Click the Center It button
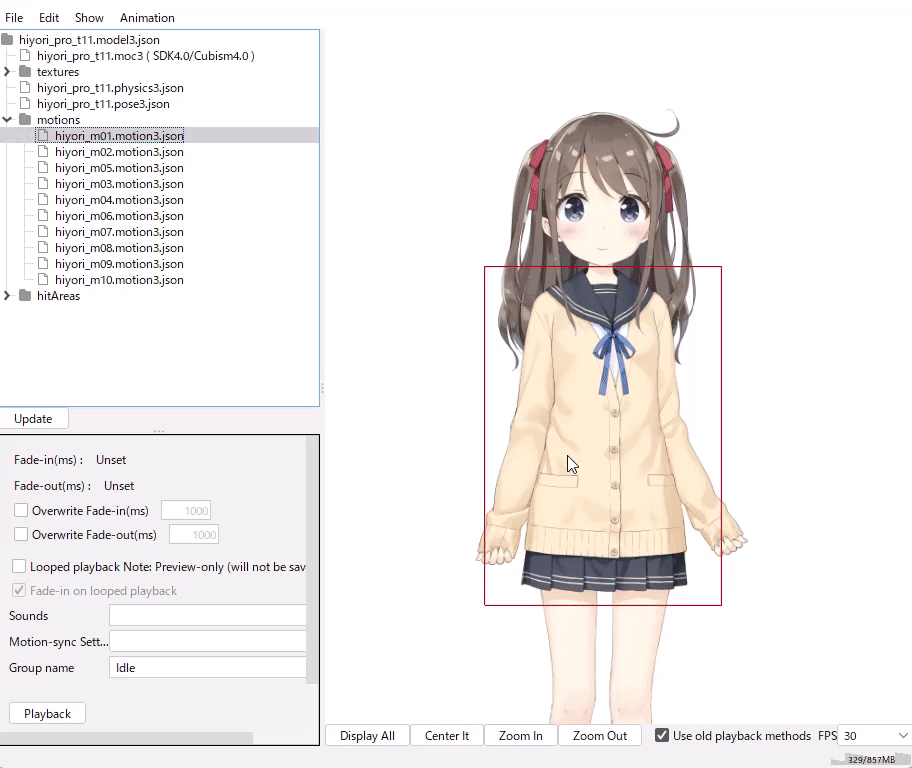The image size is (912, 768). [x=446, y=735]
